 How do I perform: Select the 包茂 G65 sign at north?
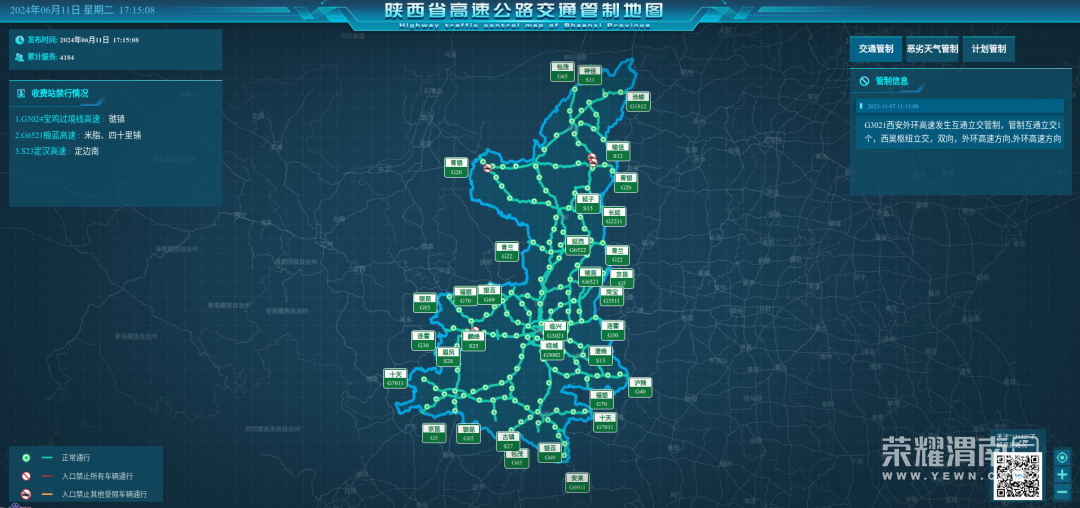[x=562, y=71]
